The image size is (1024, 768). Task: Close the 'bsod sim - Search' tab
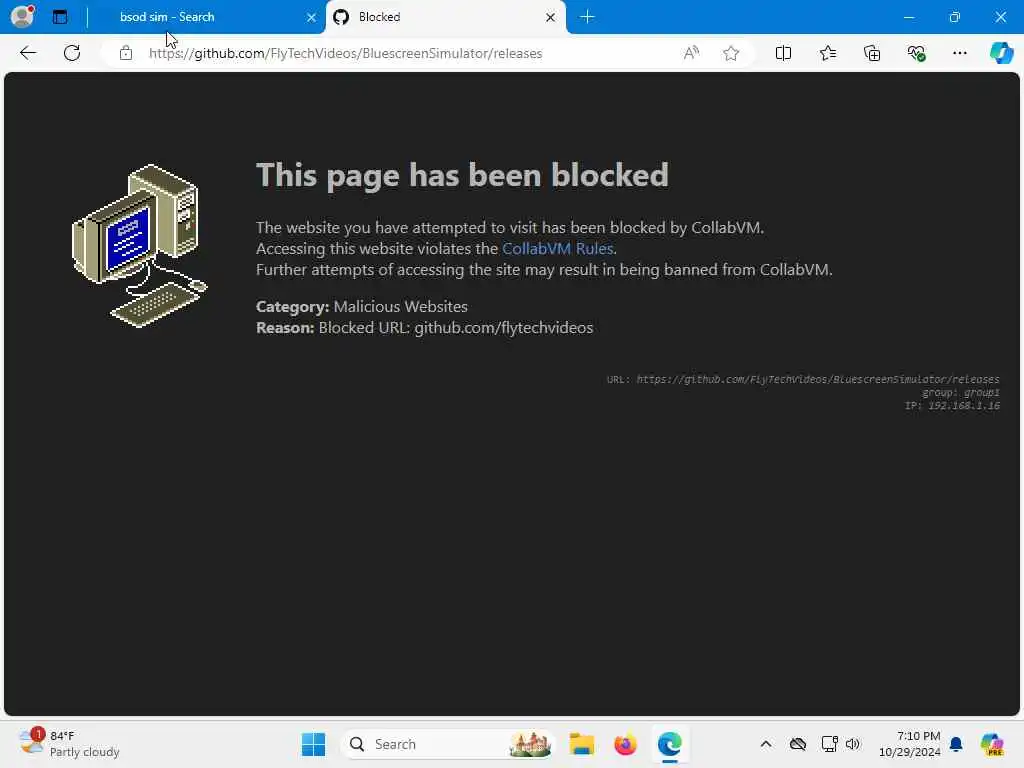(311, 18)
